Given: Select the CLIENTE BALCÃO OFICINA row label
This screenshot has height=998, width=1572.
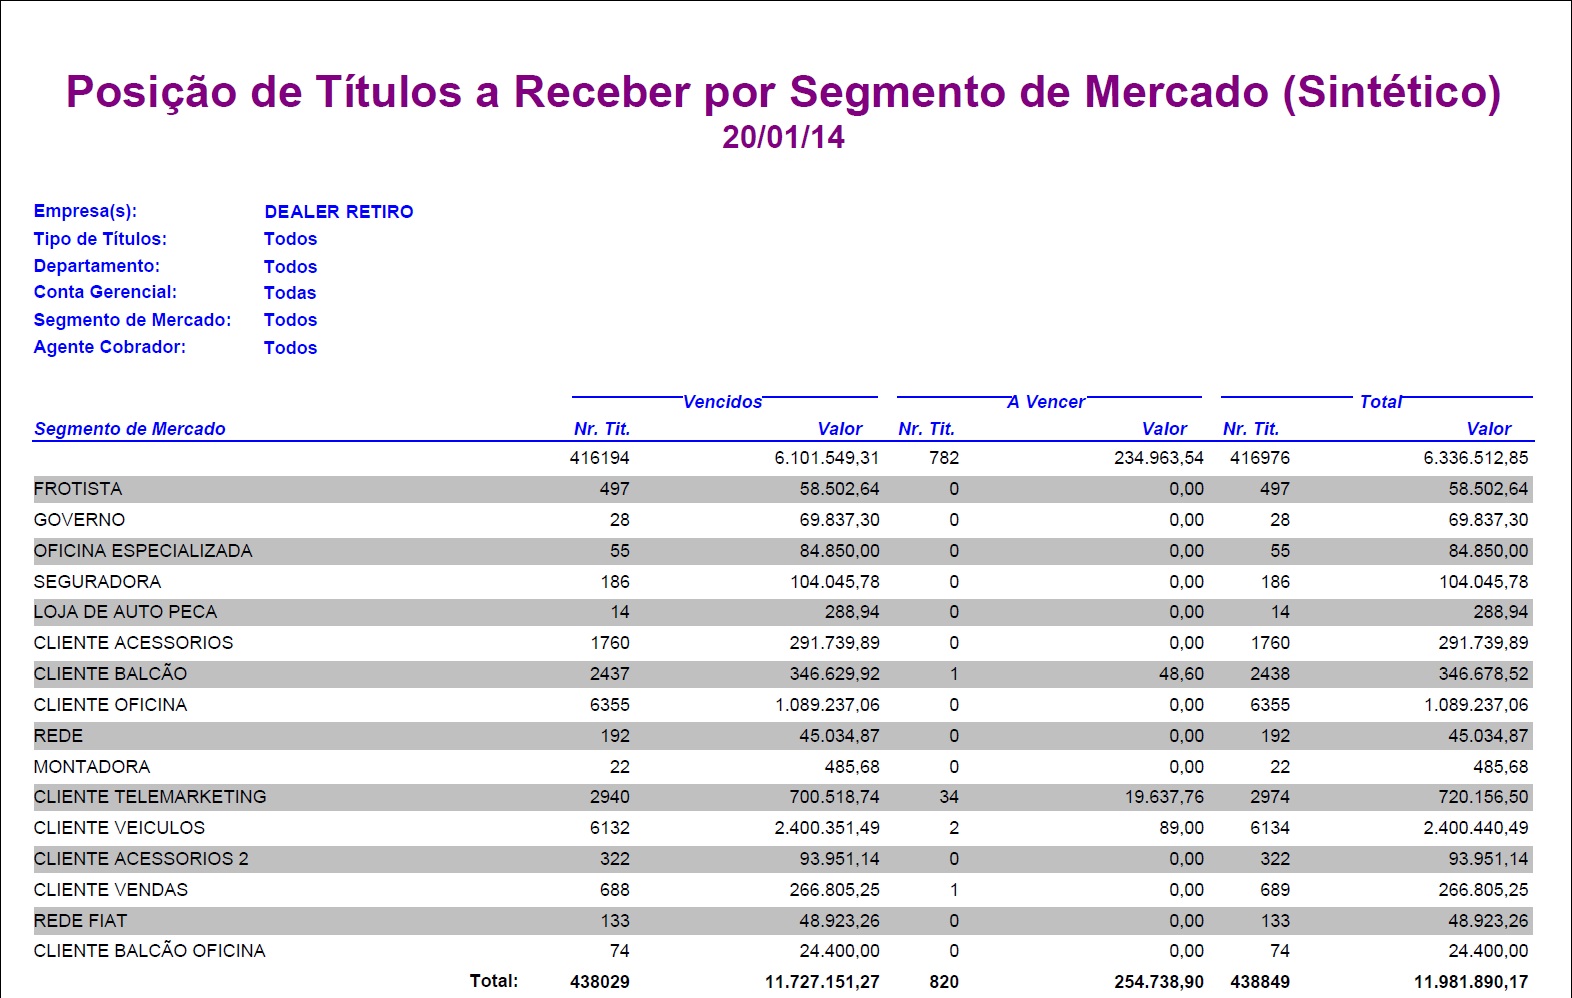Looking at the screenshot, I should point(149,950).
